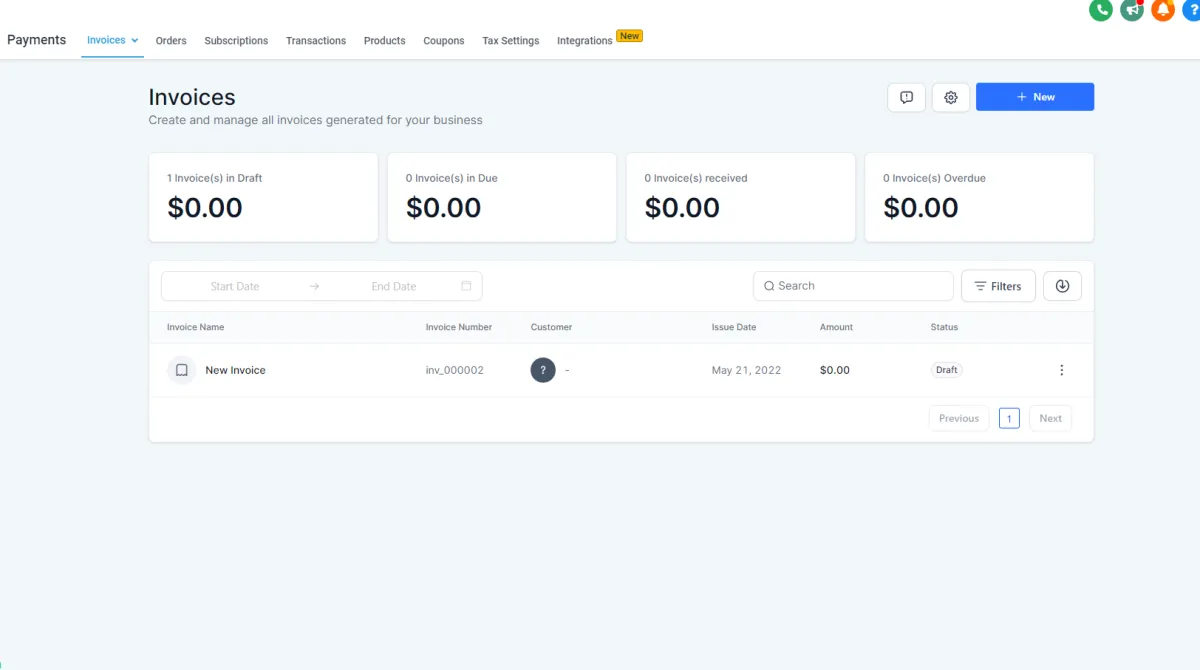
Task: Click the customer question mark avatar
Action: pyautogui.click(x=543, y=370)
